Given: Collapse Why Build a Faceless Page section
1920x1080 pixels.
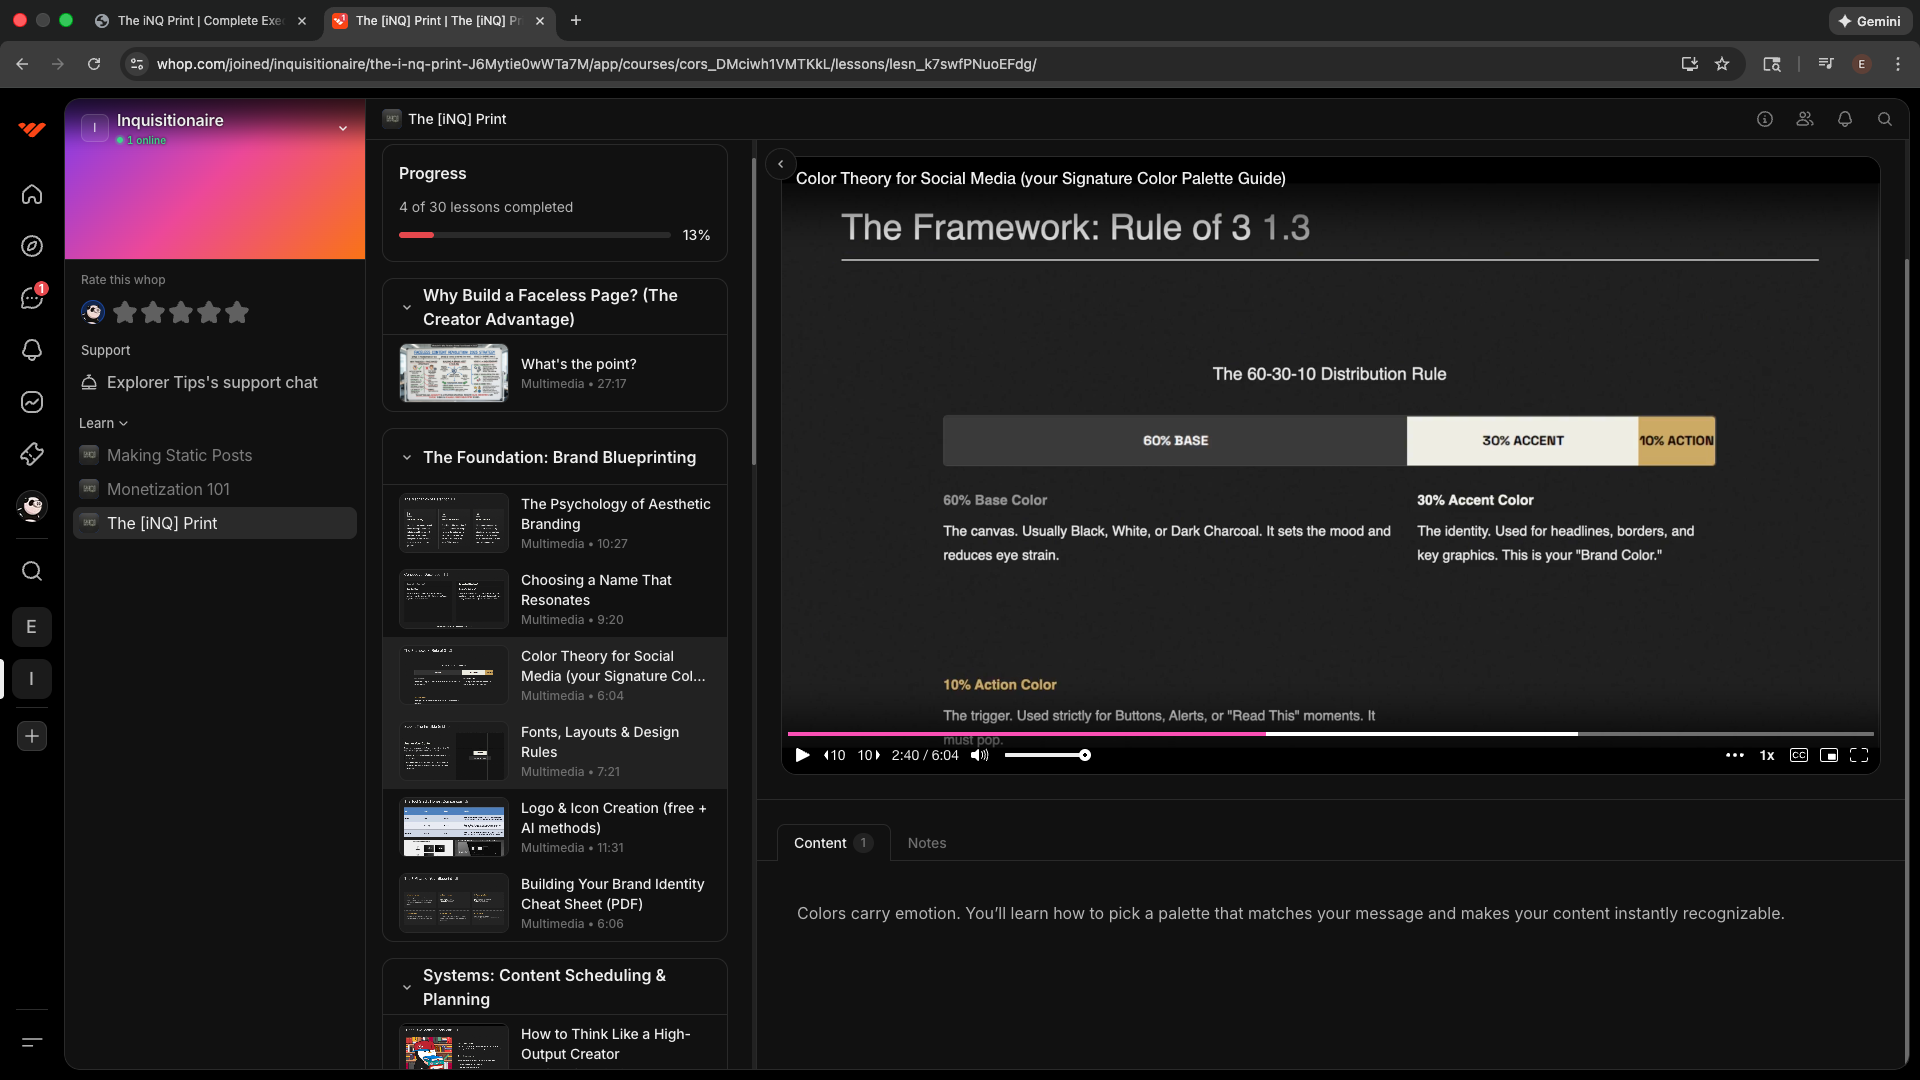Looking at the screenshot, I should click(407, 308).
